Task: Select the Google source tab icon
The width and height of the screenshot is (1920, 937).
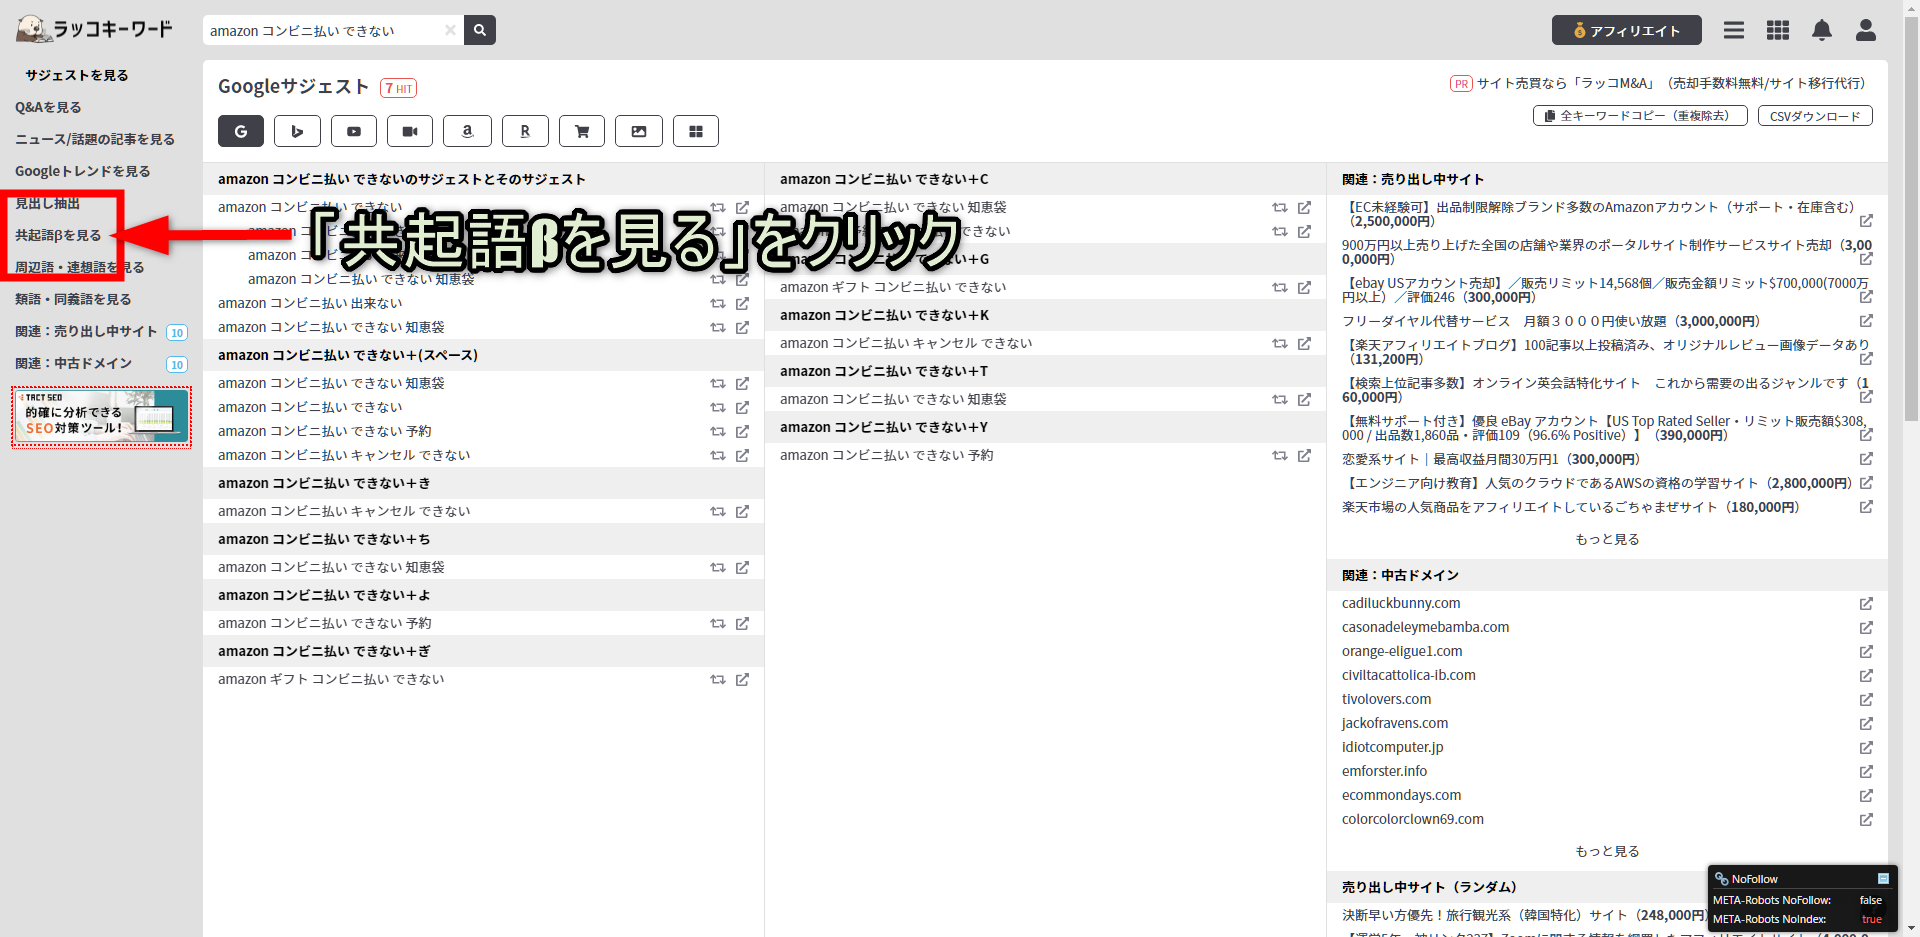Action: click(241, 131)
